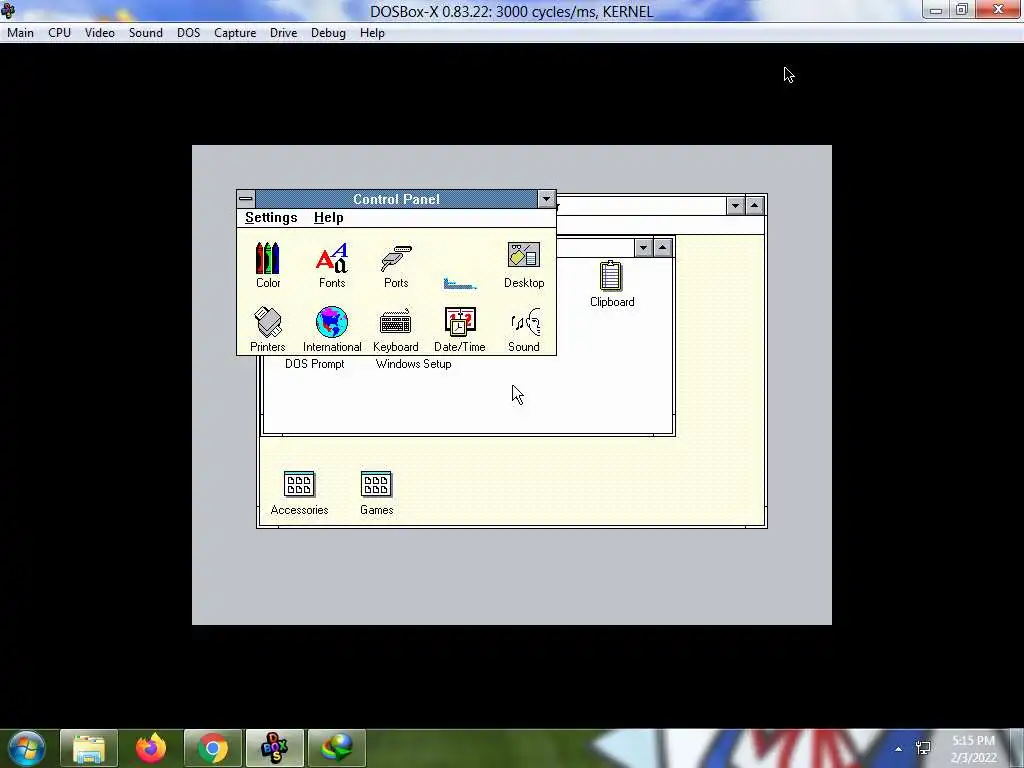Minimize the Main group window
The height and width of the screenshot is (768, 1024).
coord(643,248)
